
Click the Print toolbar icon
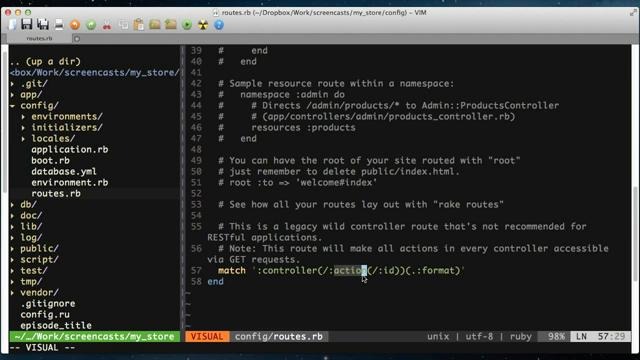[x=59, y=24]
